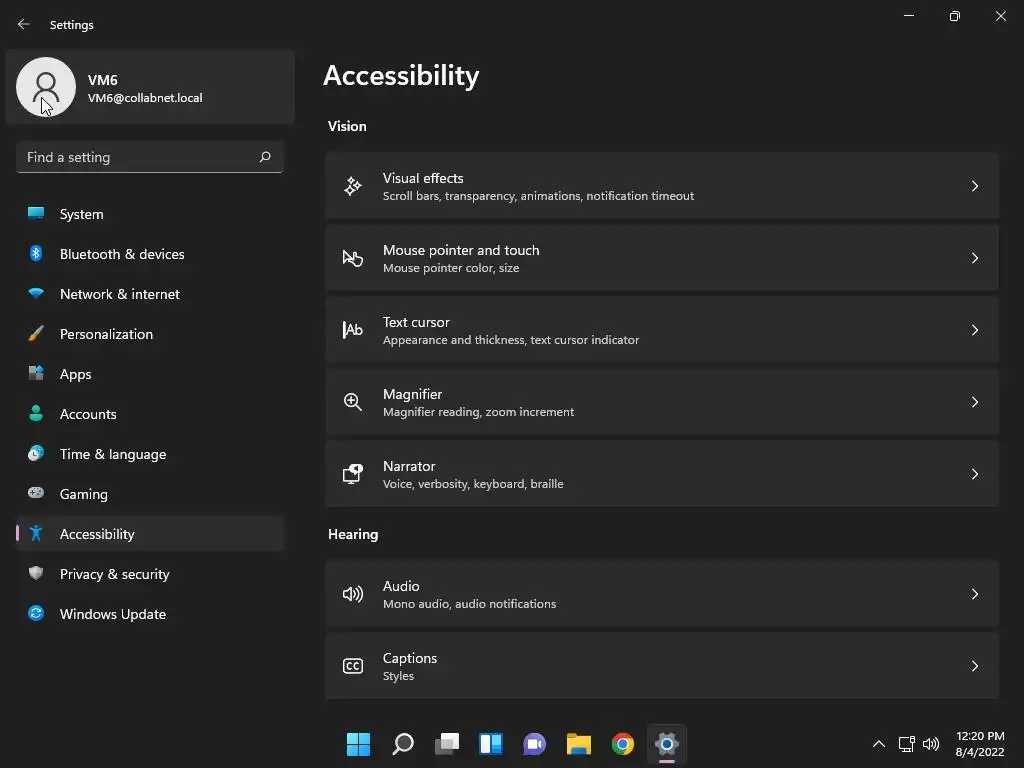
Task: Click the Mouse pointer and touch icon
Action: (353, 258)
